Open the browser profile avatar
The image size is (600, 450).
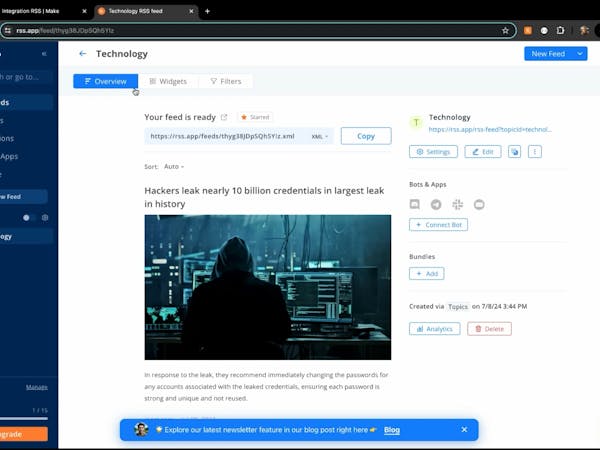[x=584, y=31]
